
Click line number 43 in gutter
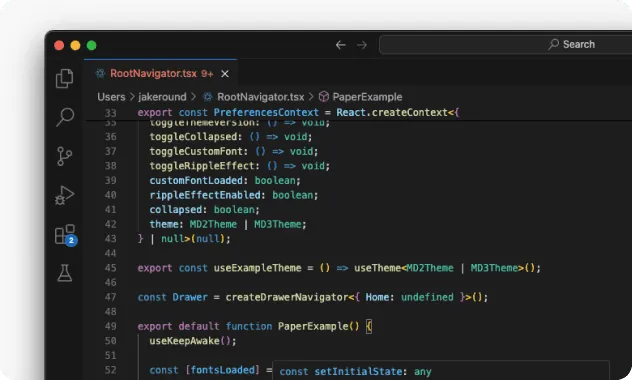(110, 239)
